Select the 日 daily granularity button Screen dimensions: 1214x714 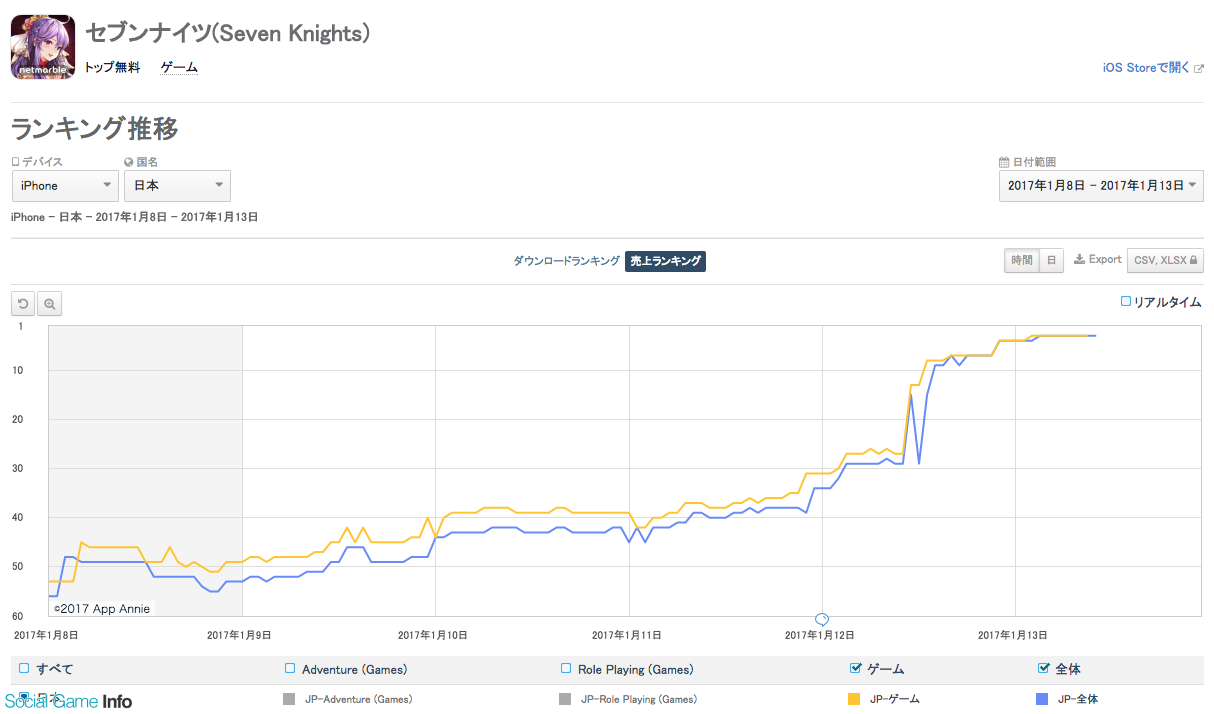1052,260
